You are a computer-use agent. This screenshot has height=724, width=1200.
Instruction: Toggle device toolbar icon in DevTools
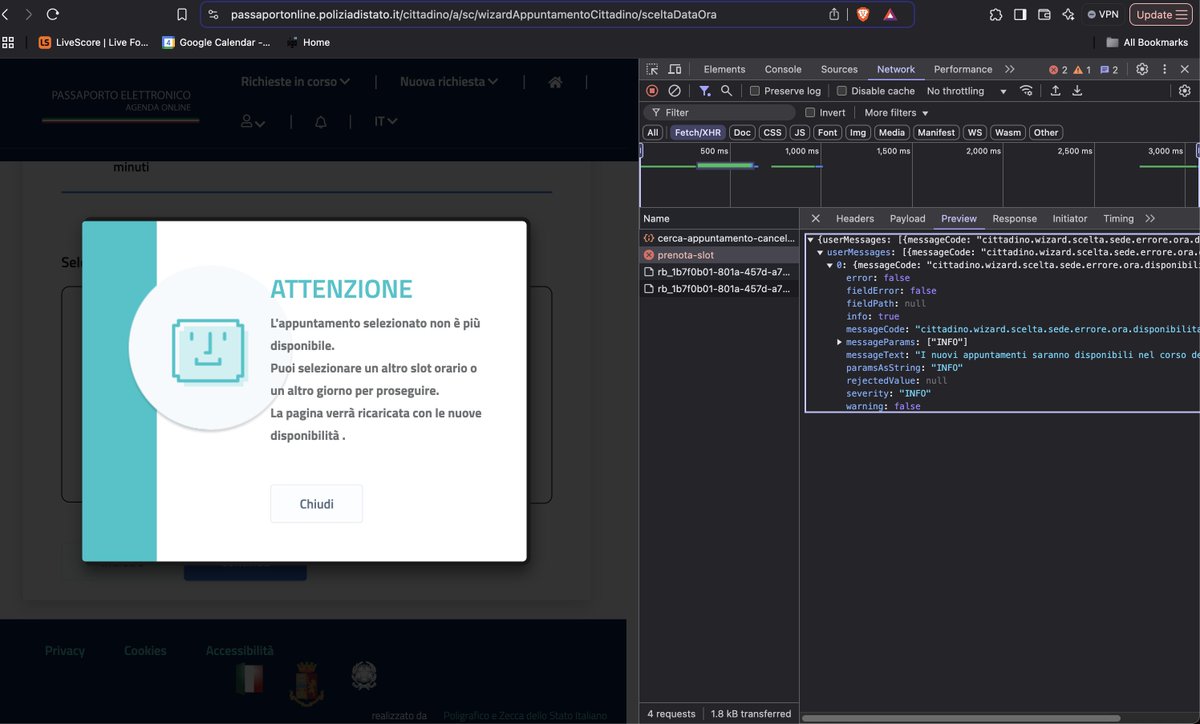[x=675, y=69]
